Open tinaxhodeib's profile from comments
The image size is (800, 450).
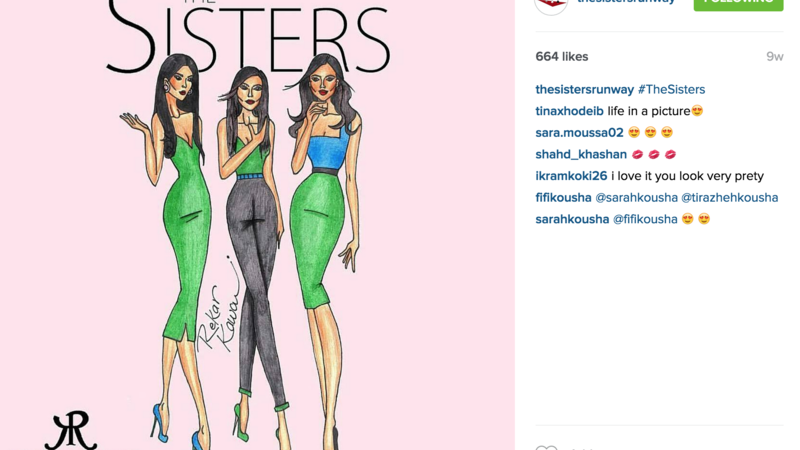click(569, 111)
